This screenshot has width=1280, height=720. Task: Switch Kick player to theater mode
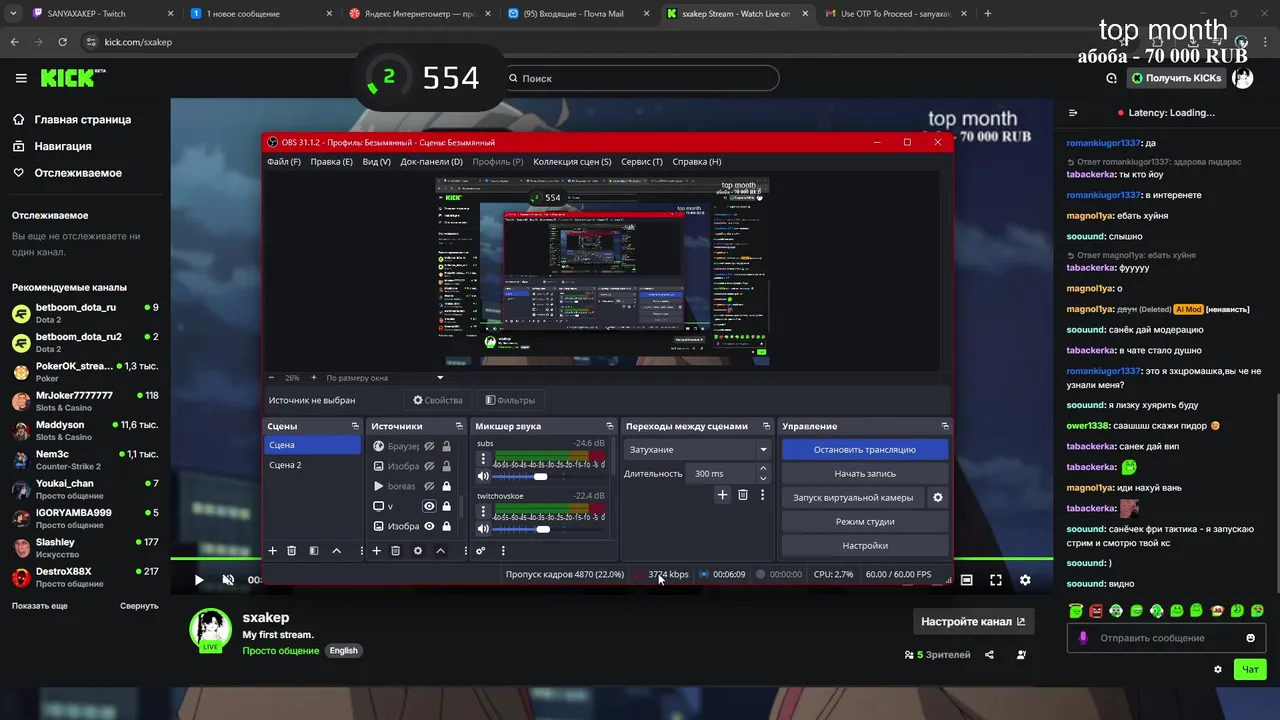point(967,580)
